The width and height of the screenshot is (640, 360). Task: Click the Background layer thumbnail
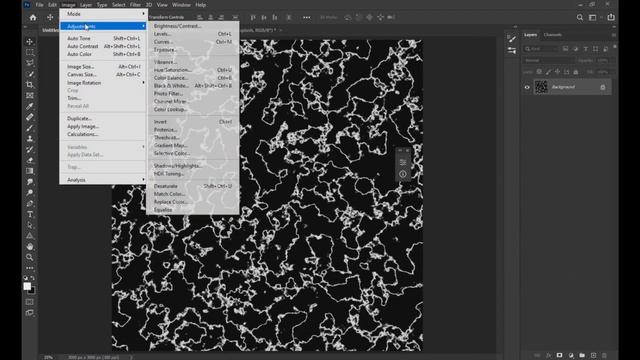[541, 87]
